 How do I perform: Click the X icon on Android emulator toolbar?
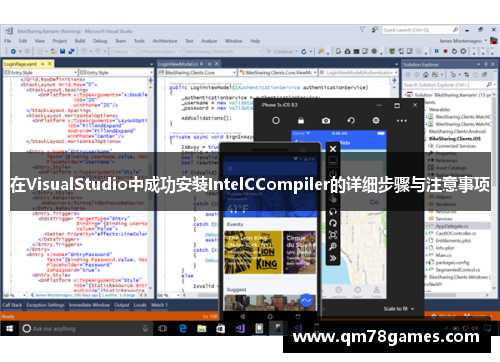tap(333, 149)
